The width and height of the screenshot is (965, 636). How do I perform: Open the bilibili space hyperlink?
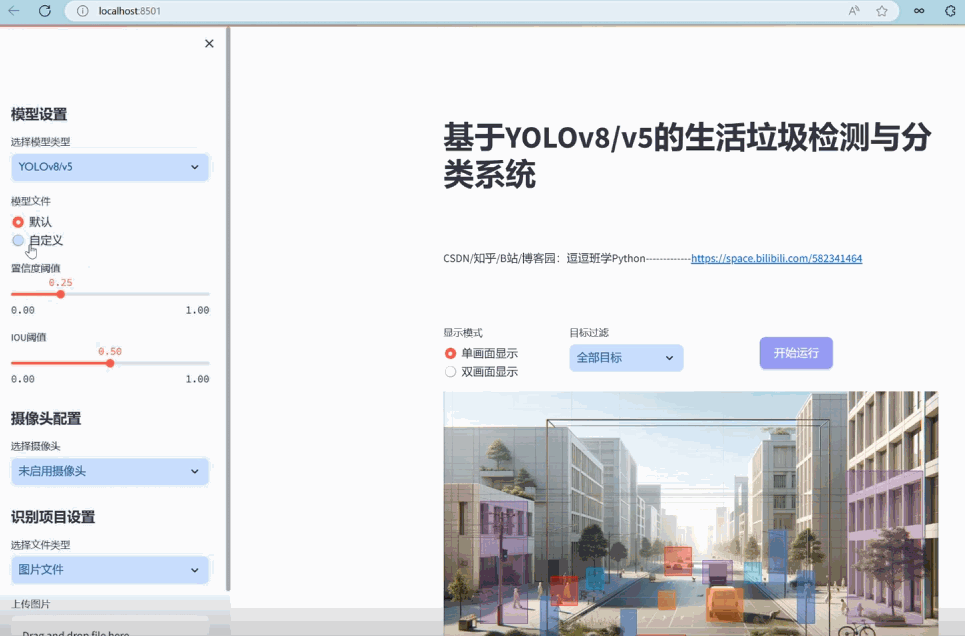click(x=776, y=258)
